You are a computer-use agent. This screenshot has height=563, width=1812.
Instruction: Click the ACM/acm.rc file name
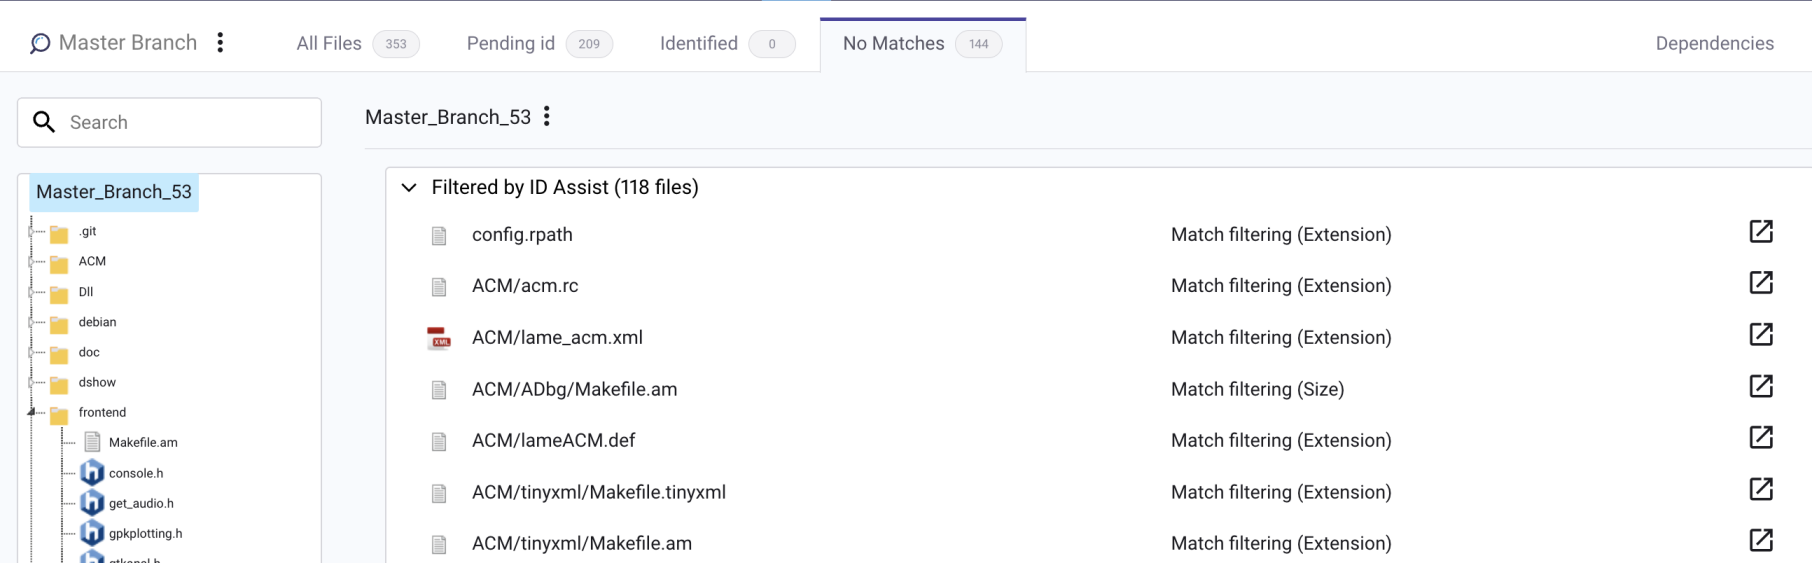(525, 286)
